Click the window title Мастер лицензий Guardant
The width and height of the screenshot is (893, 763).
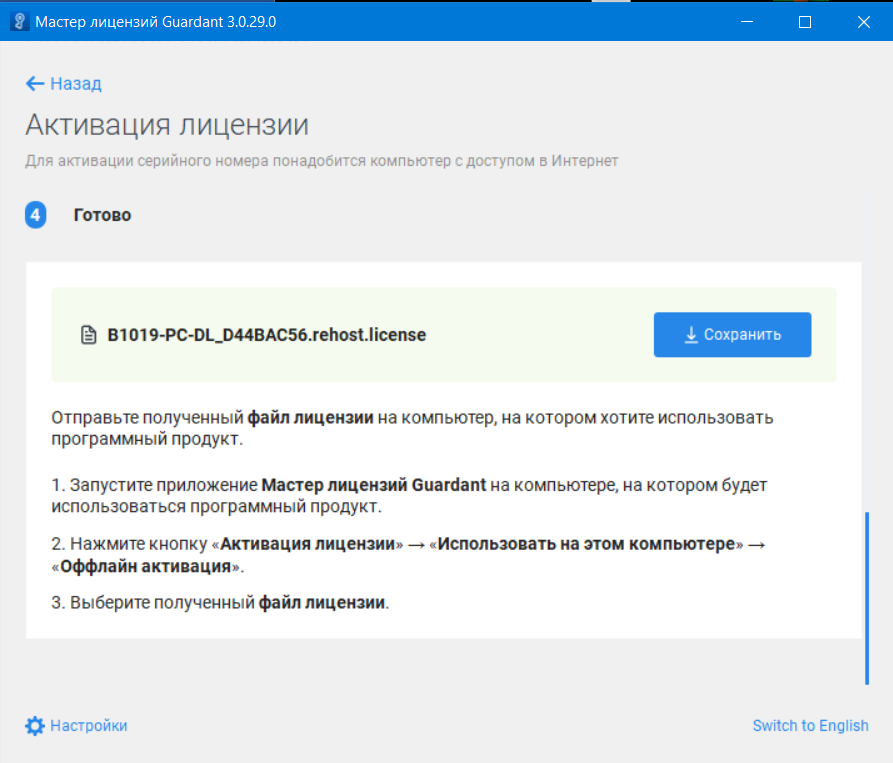[156, 21]
